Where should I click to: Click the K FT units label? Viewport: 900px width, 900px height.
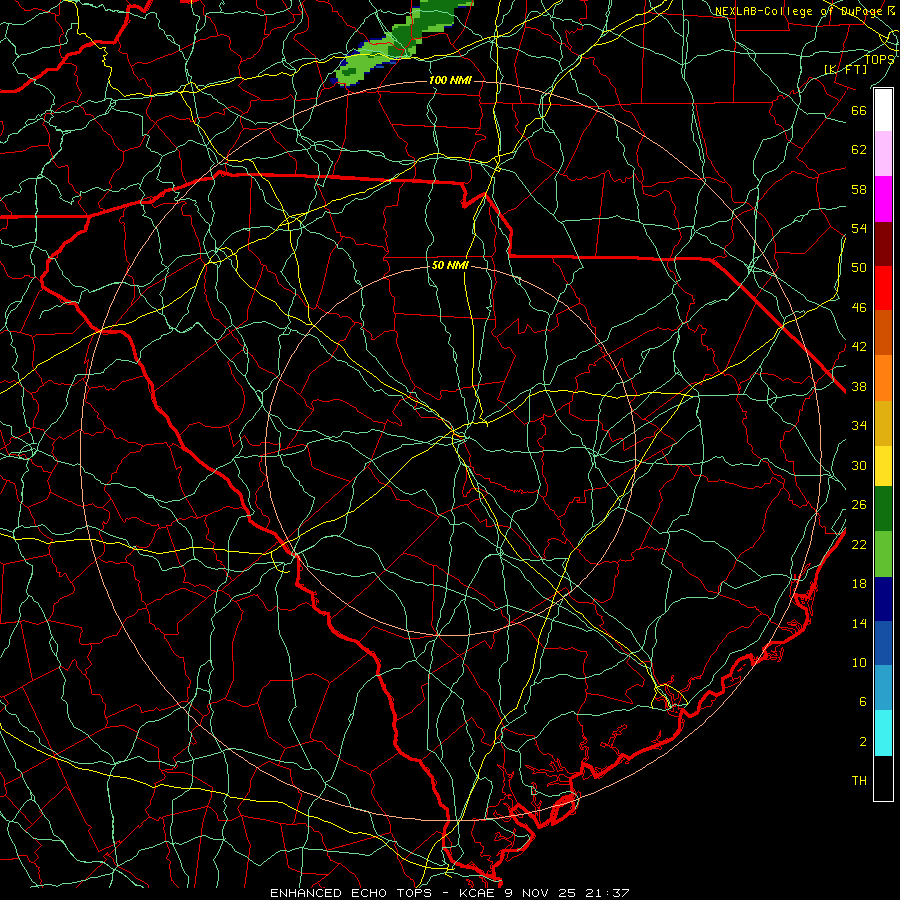[x=845, y=69]
